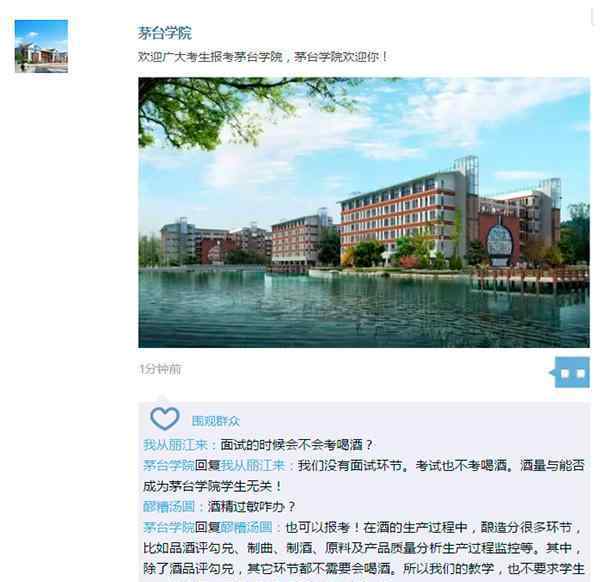Click 茅台学院 name in the reply to 醪糟汤圆
Screen dimensions: 600x582
169,528
